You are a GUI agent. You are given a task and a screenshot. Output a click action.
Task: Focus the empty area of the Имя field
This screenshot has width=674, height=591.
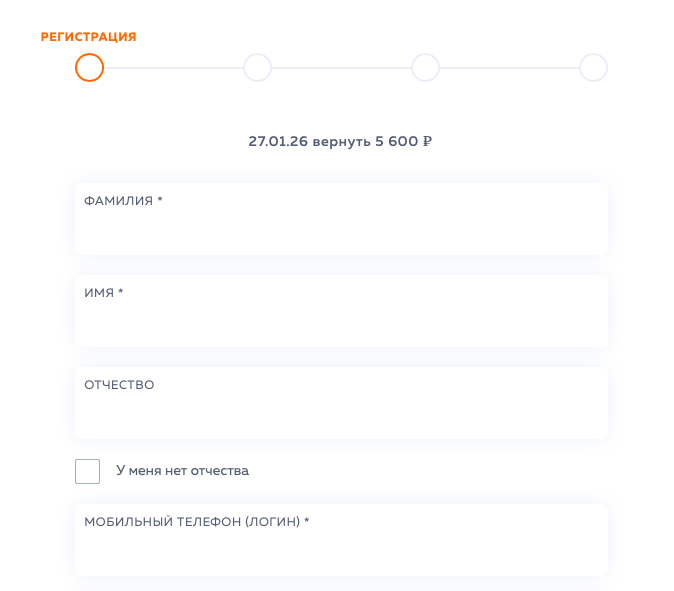(340, 324)
